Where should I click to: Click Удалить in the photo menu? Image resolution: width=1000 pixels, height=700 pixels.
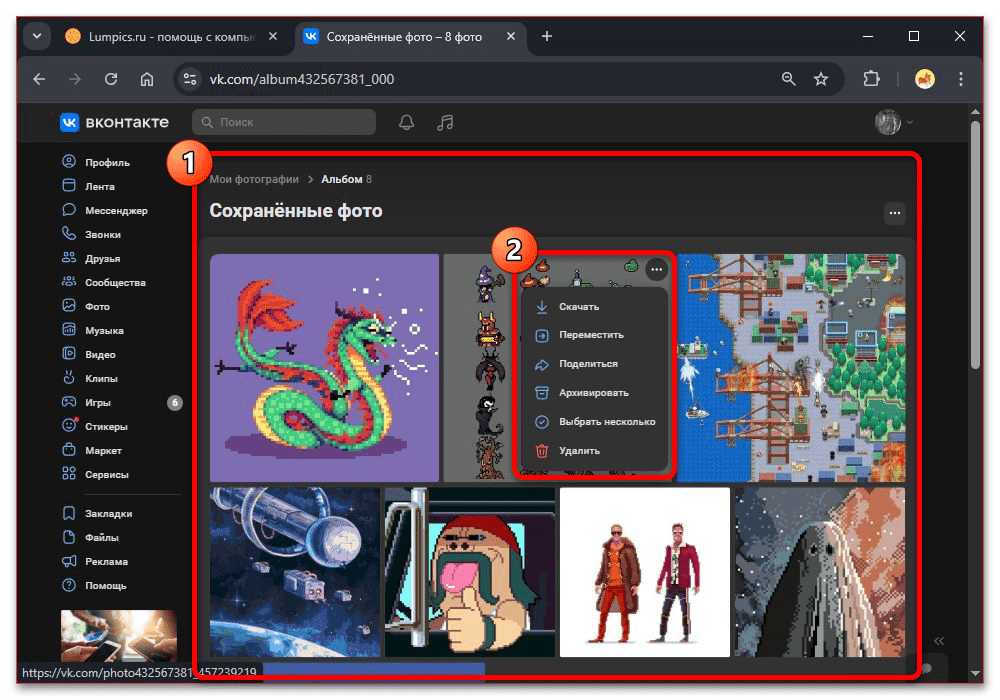point(579,451)
